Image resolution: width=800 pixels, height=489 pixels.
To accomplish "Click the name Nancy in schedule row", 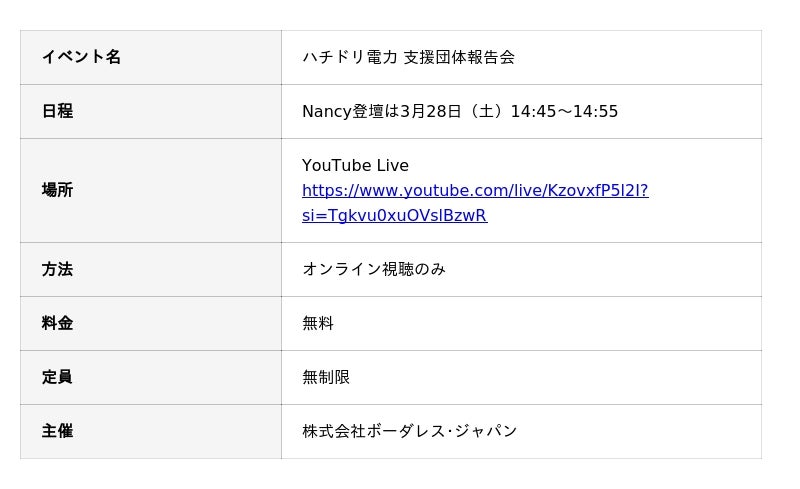I will pyautogui.click(x=326, y=111).
